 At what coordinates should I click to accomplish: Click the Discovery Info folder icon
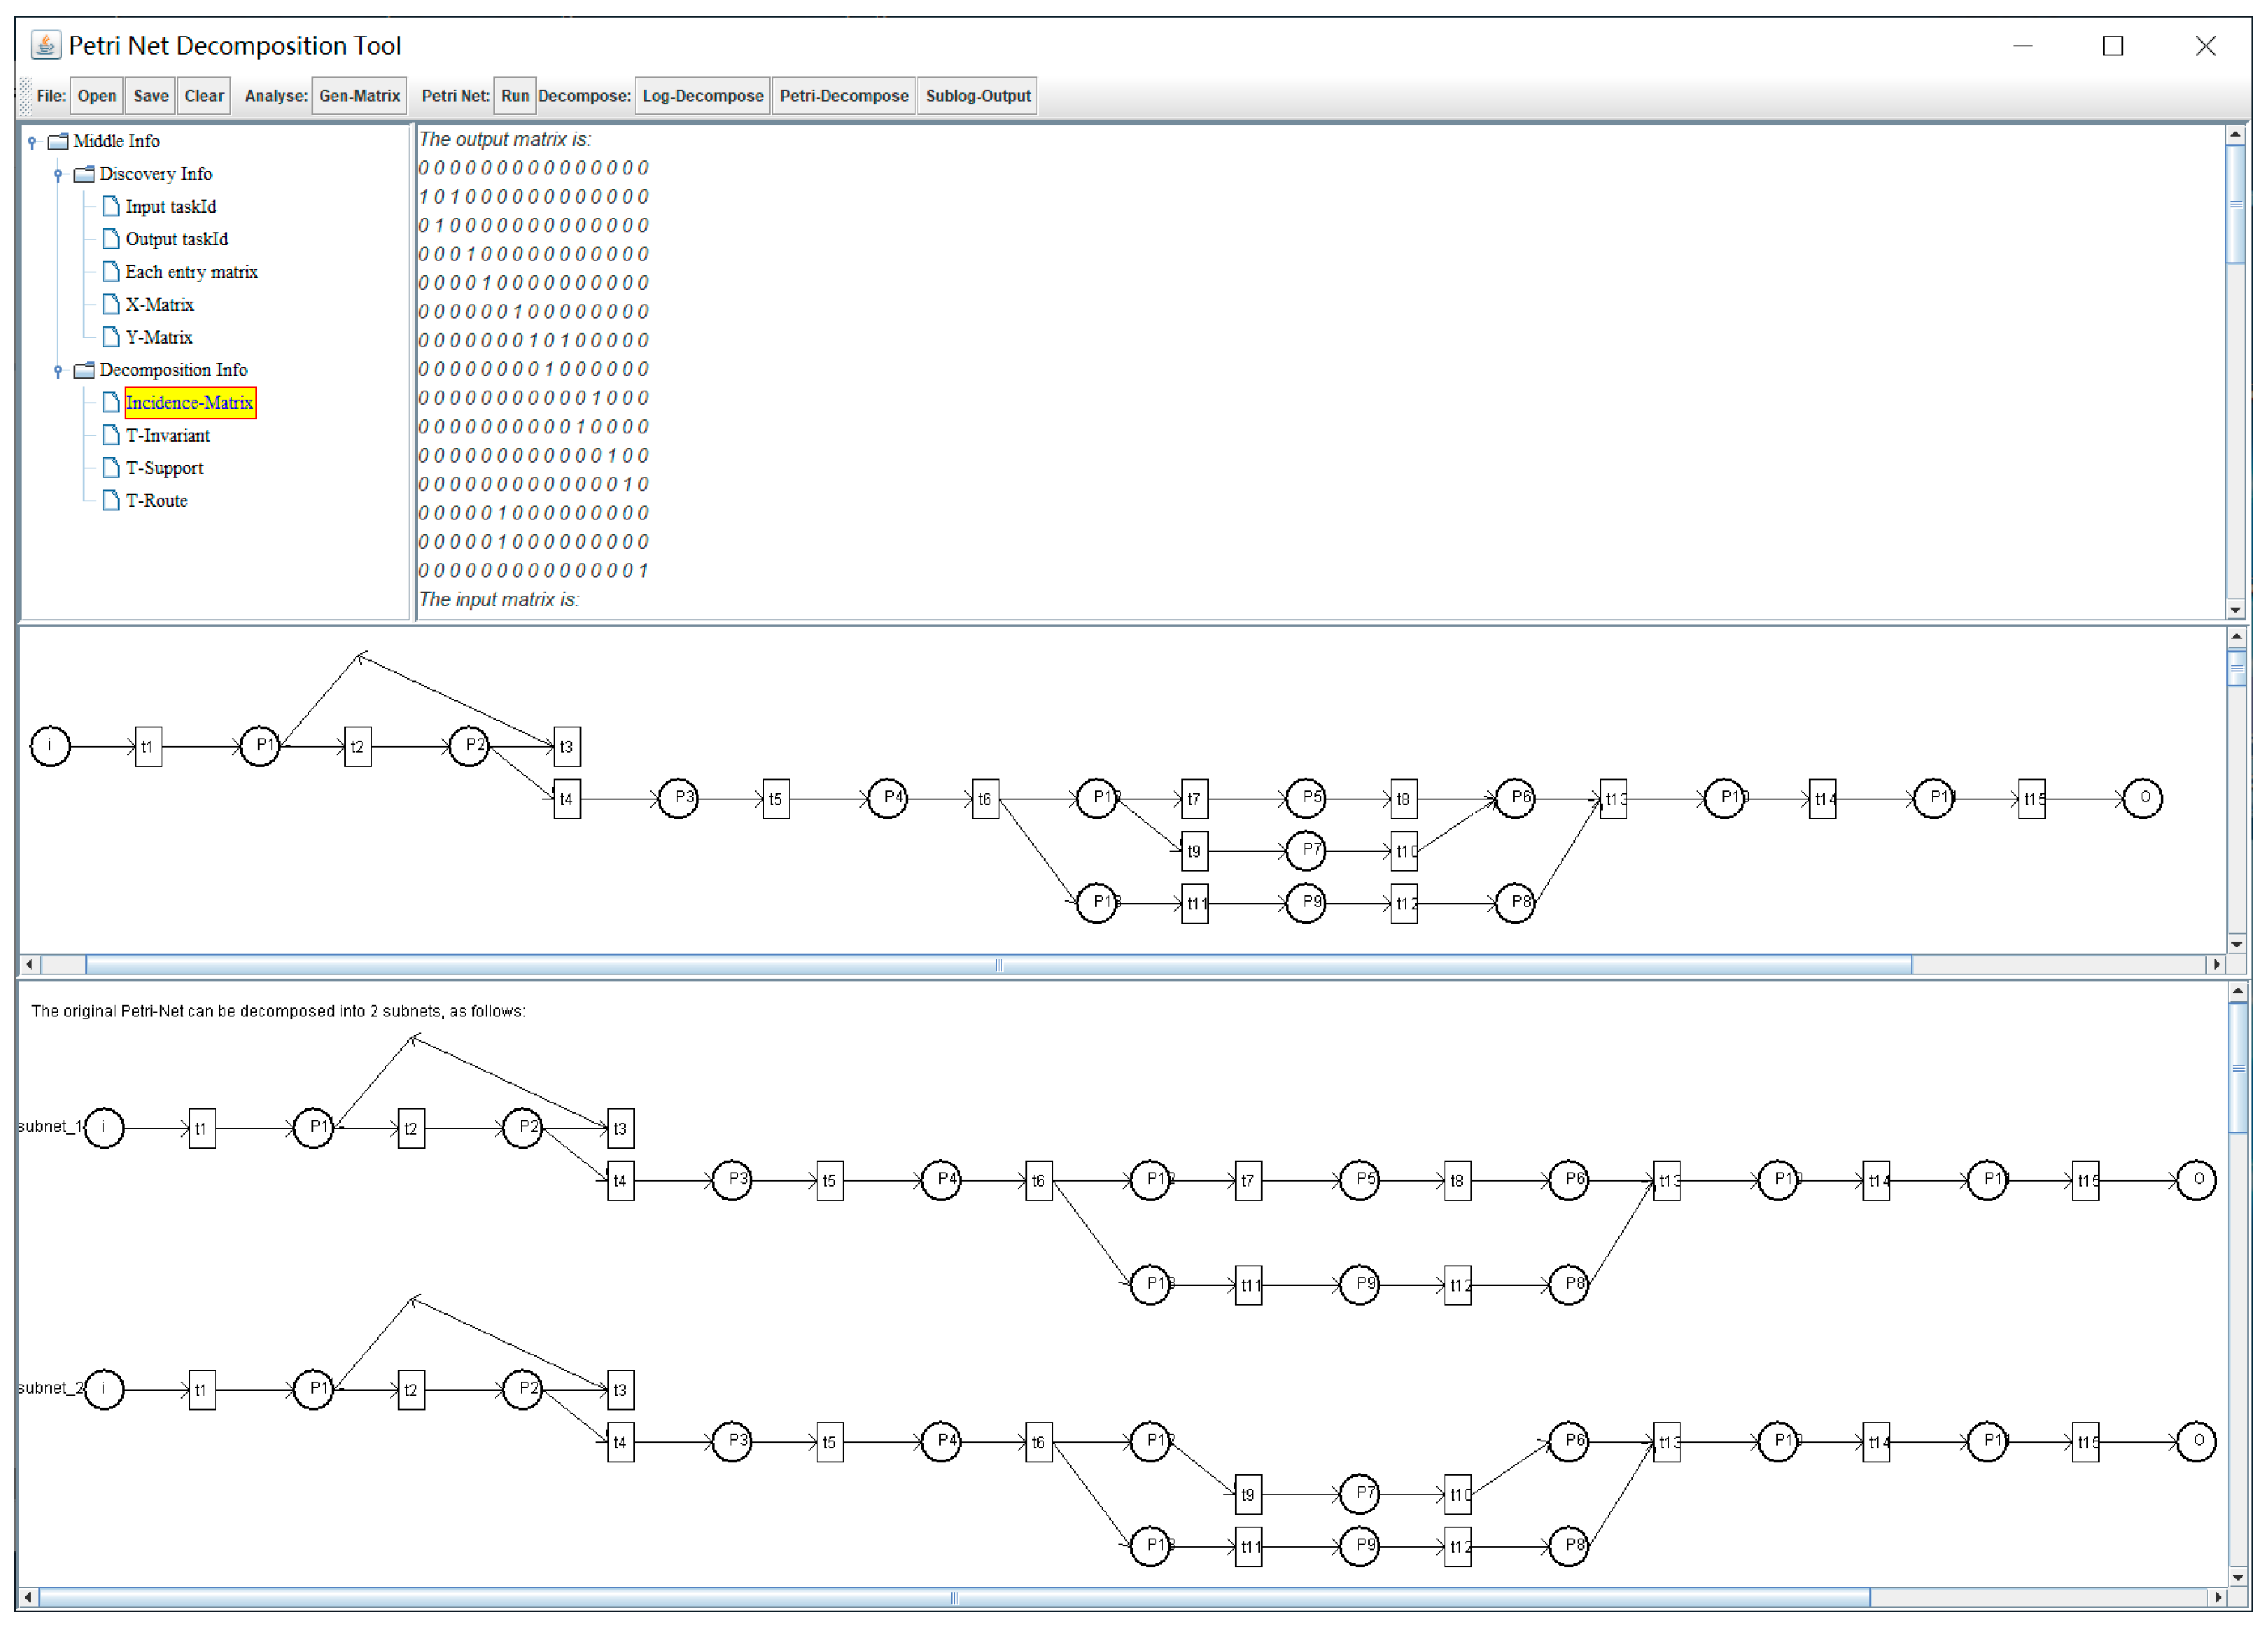click(85, 174)
